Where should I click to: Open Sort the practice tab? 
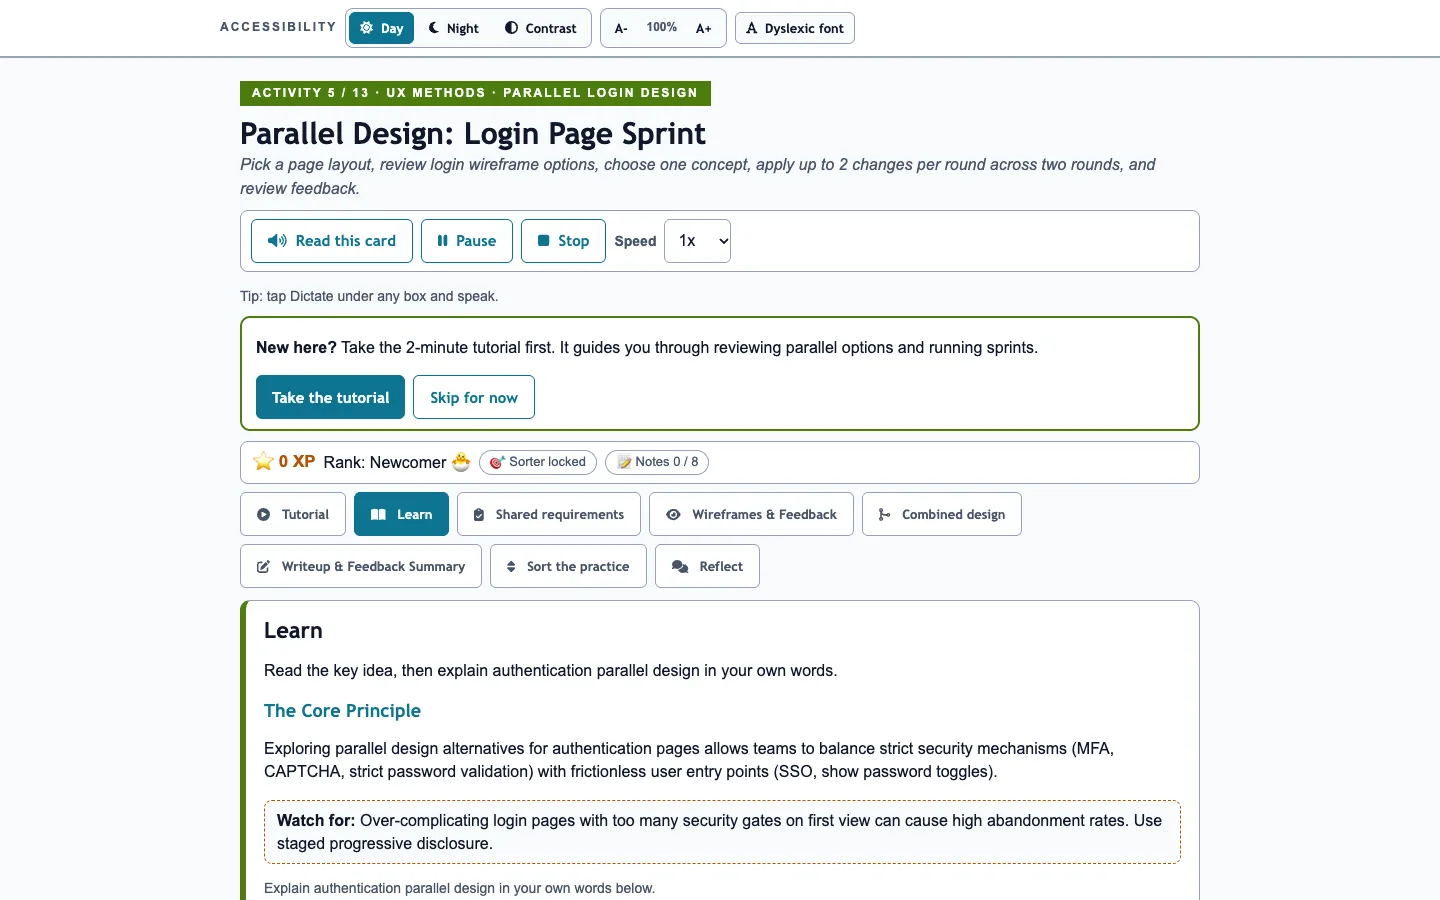coord(568,566)
